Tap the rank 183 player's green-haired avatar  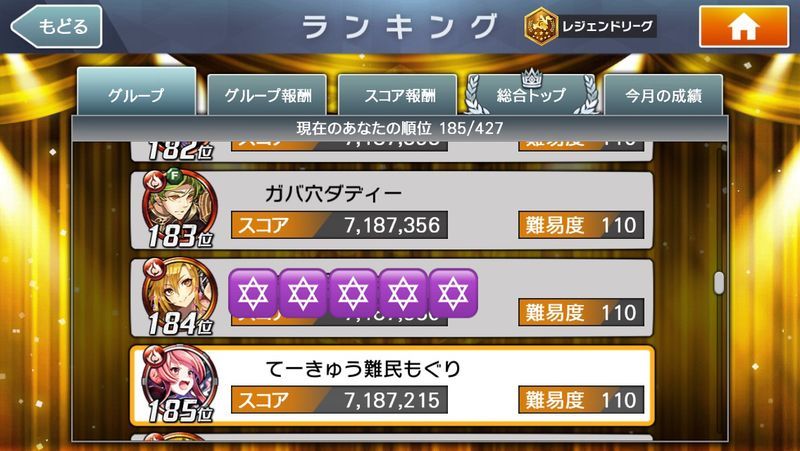tap(180, 206)
